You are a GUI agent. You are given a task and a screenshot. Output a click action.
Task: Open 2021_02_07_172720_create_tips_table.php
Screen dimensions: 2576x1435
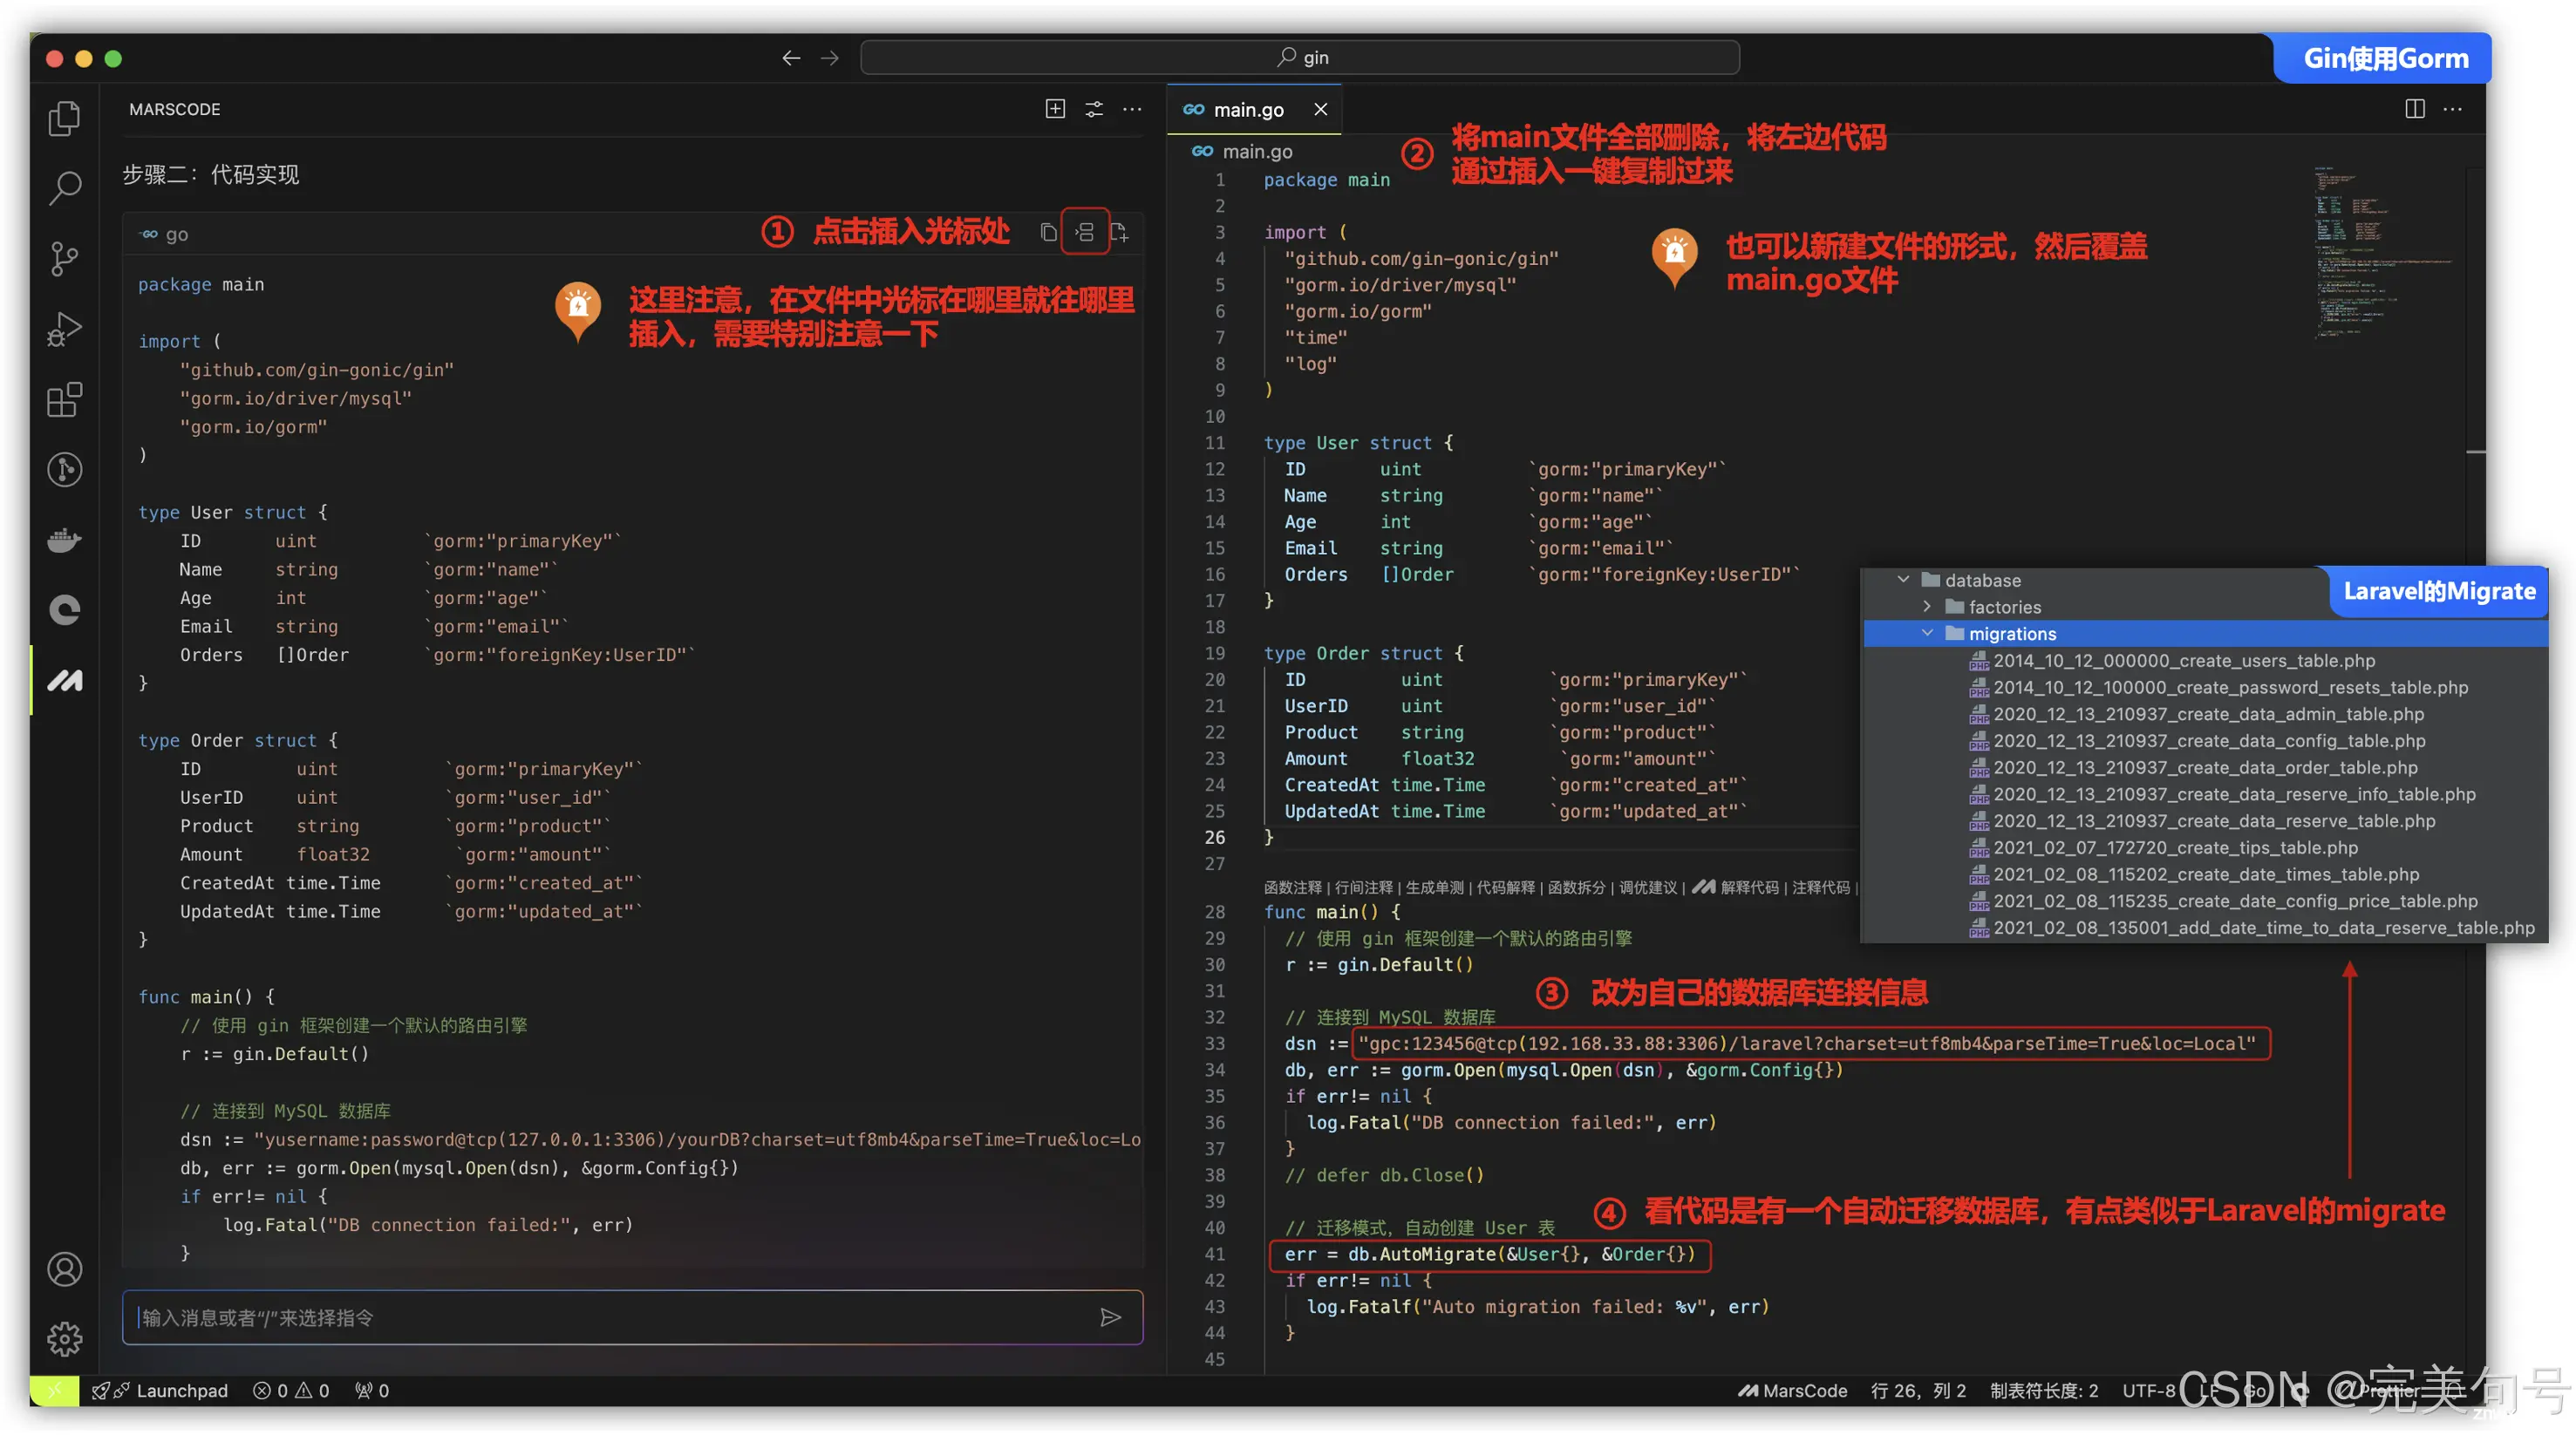pos(2174,847)
